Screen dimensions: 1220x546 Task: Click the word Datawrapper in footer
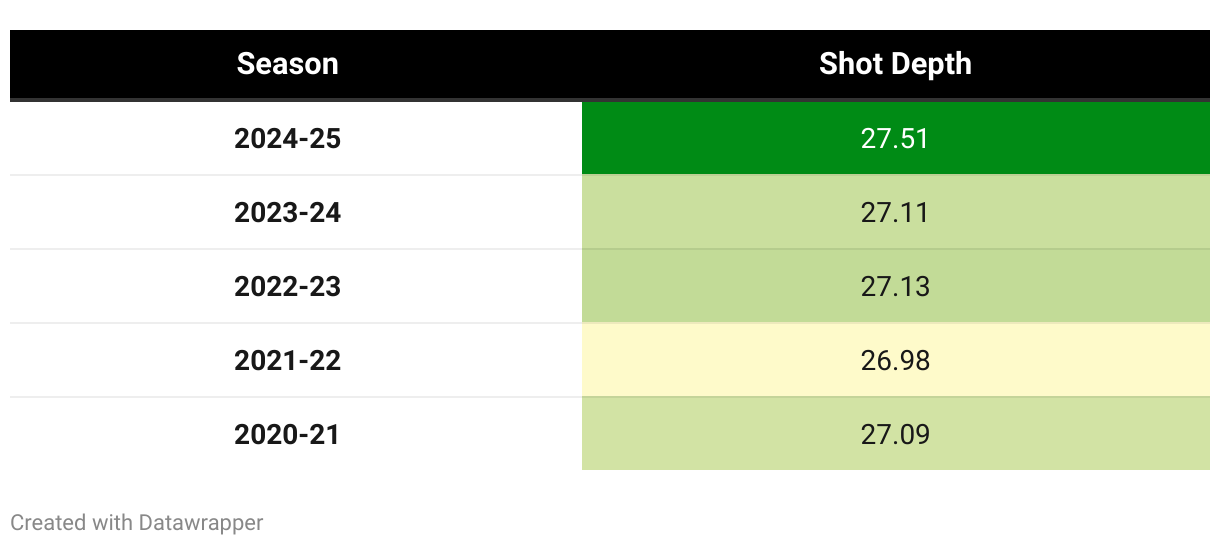(x=201, y=522)
